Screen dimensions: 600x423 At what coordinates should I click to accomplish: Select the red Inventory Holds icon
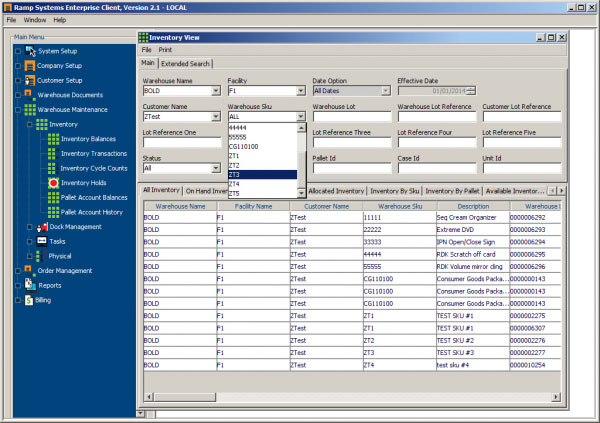(x=53, y=183)
